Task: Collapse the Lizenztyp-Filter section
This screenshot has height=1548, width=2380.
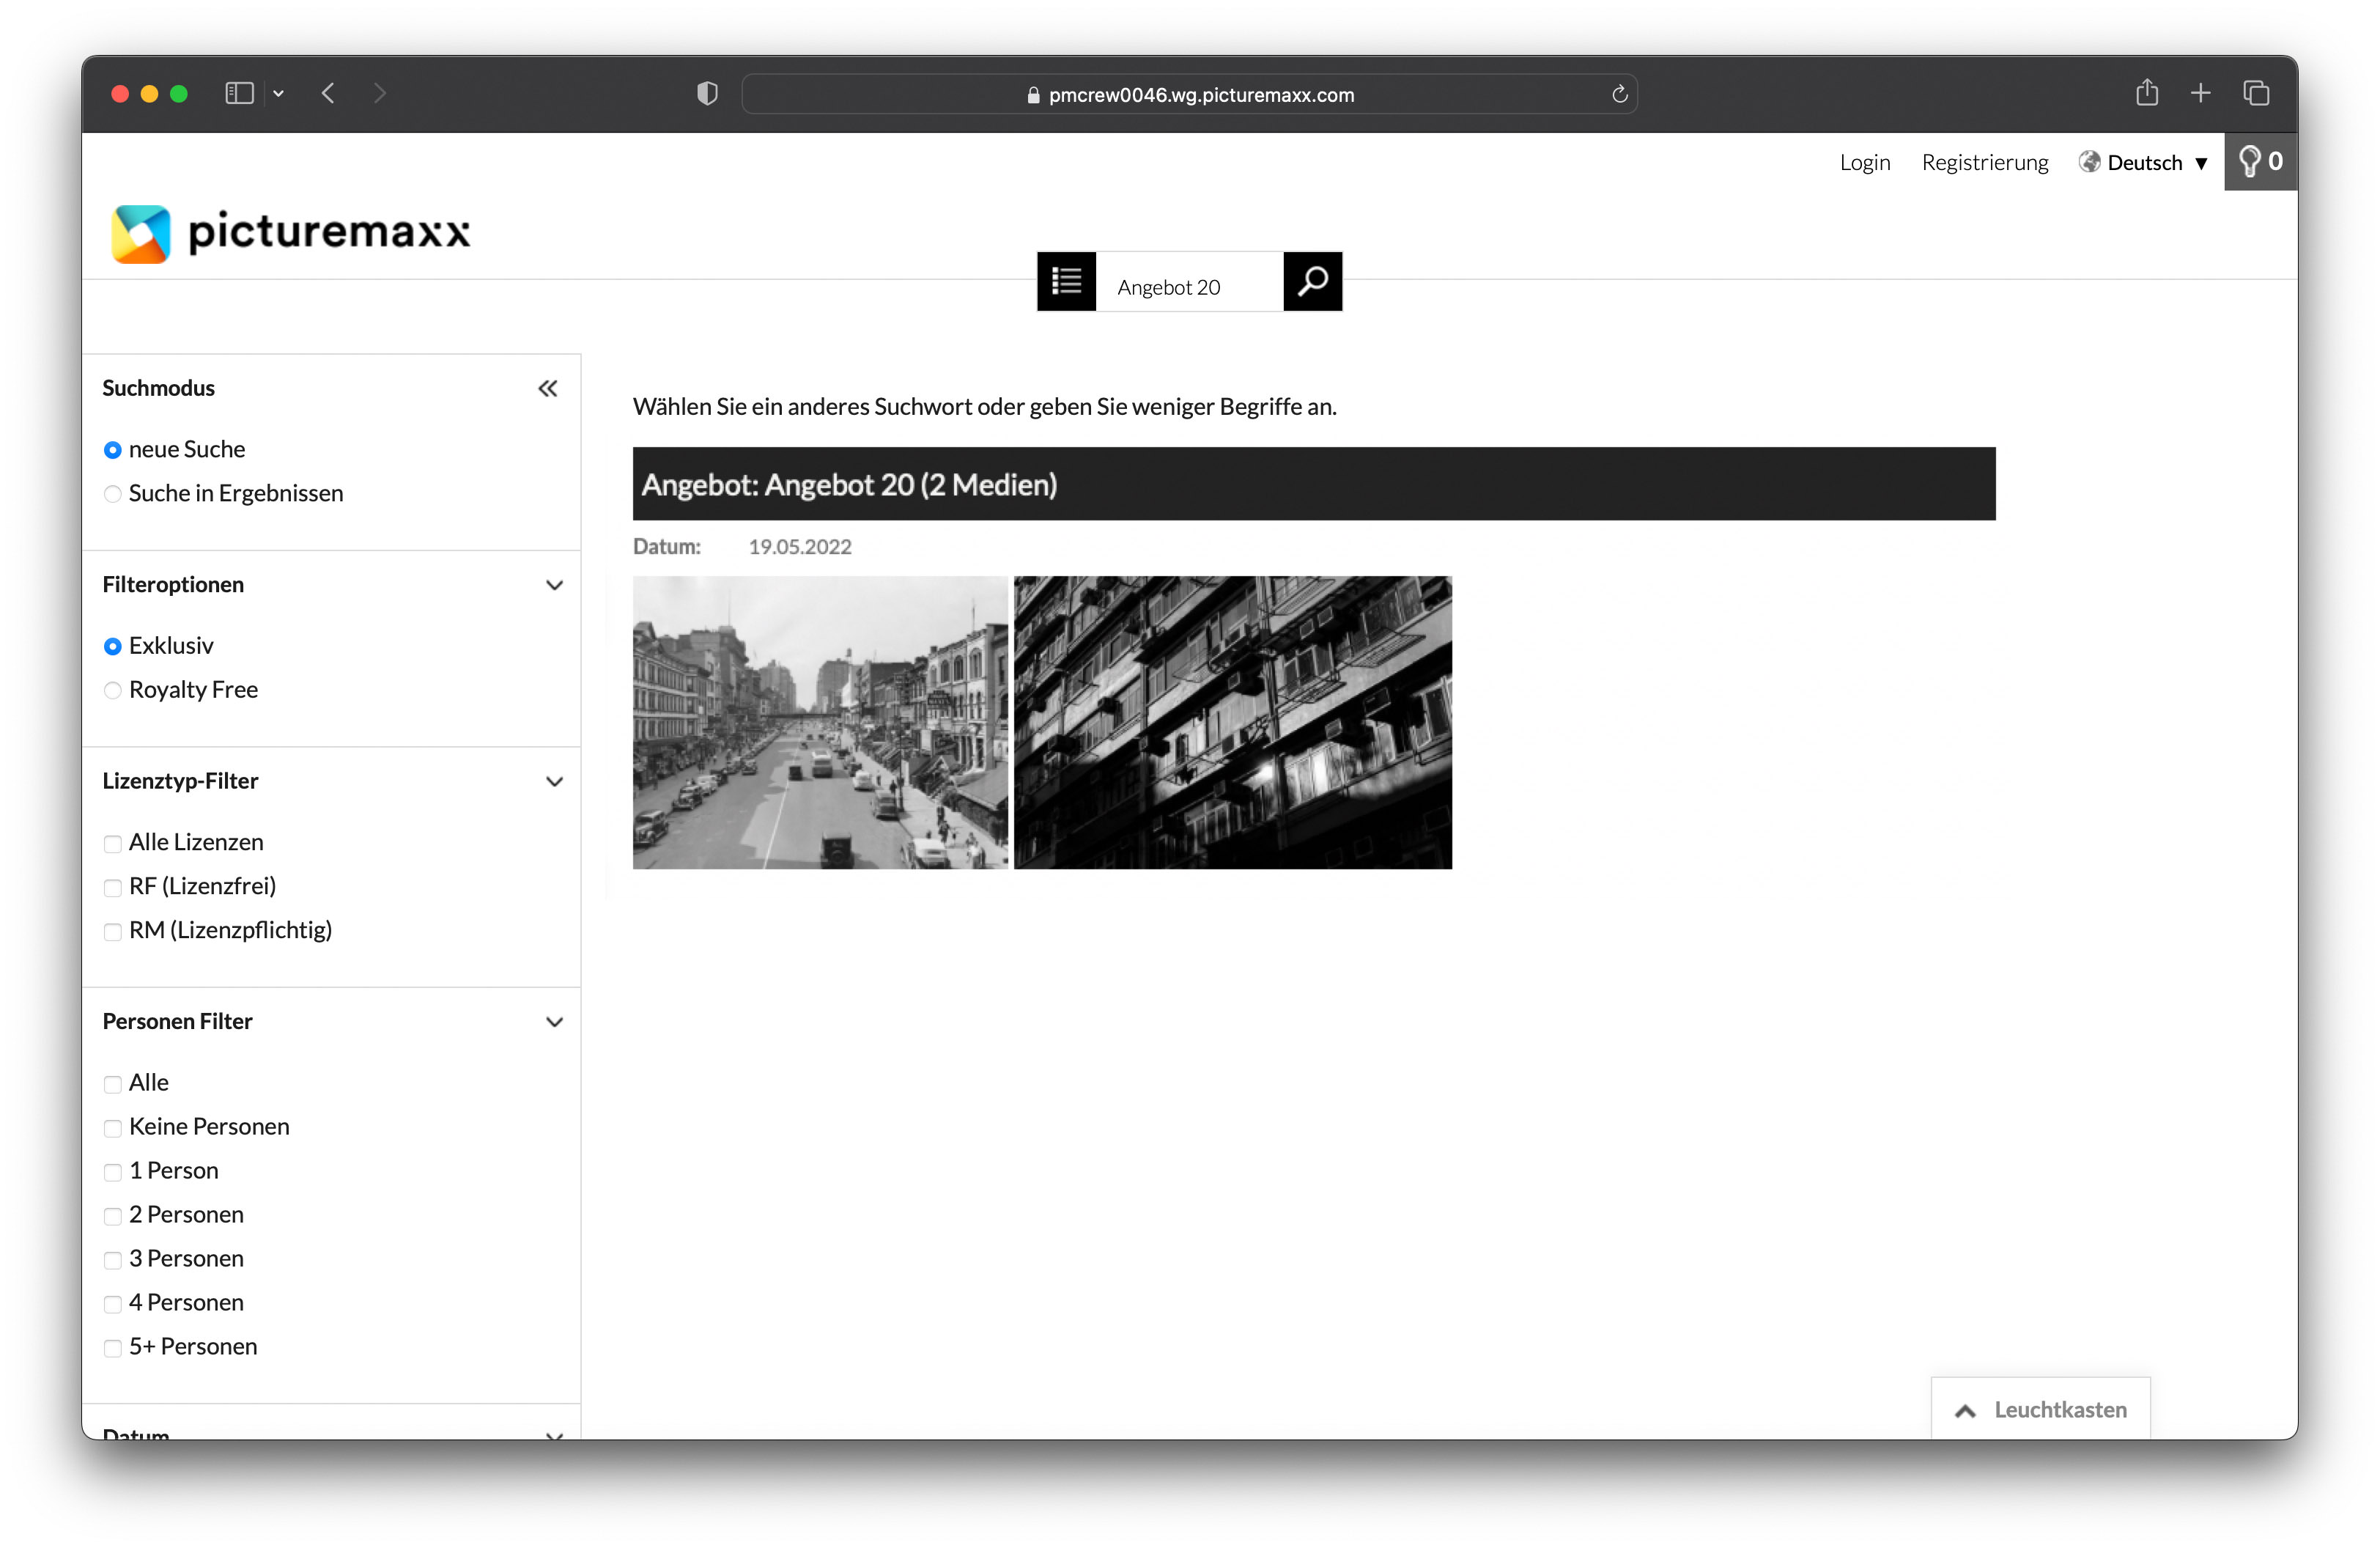Action: pyautogui.click(x=554, y=781)
